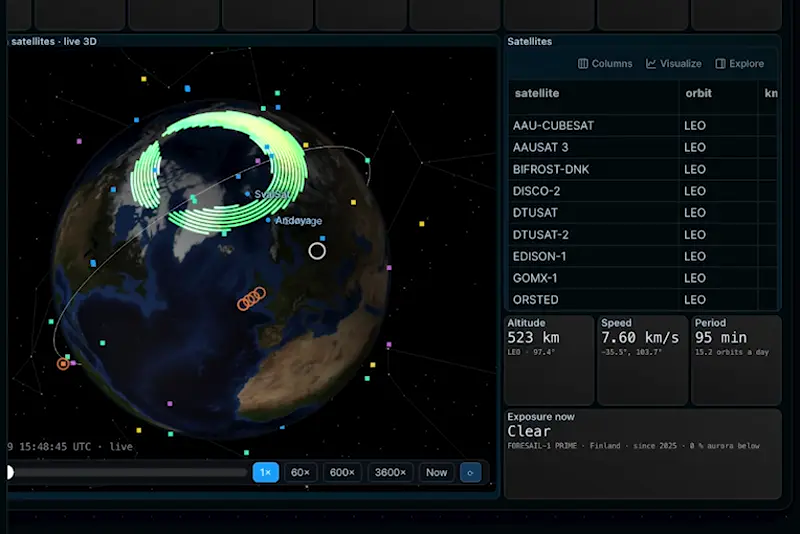Click the Satellites table panel title
Screen dimensions: 800x534
tap(530, 42)
